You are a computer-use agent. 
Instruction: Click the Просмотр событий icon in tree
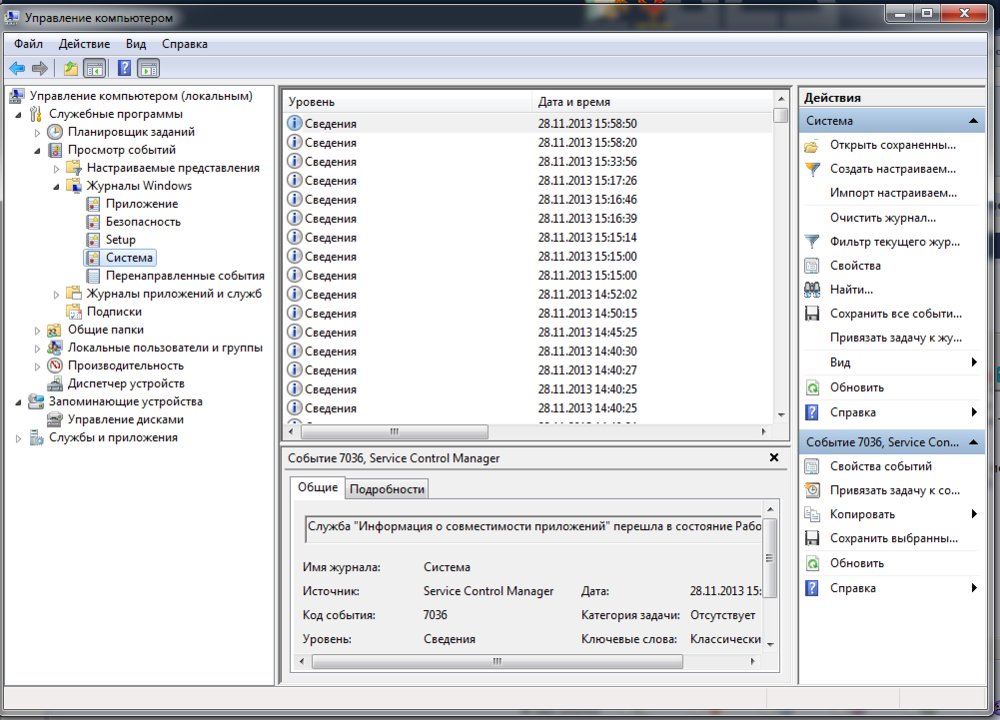[x=55, y=150]
